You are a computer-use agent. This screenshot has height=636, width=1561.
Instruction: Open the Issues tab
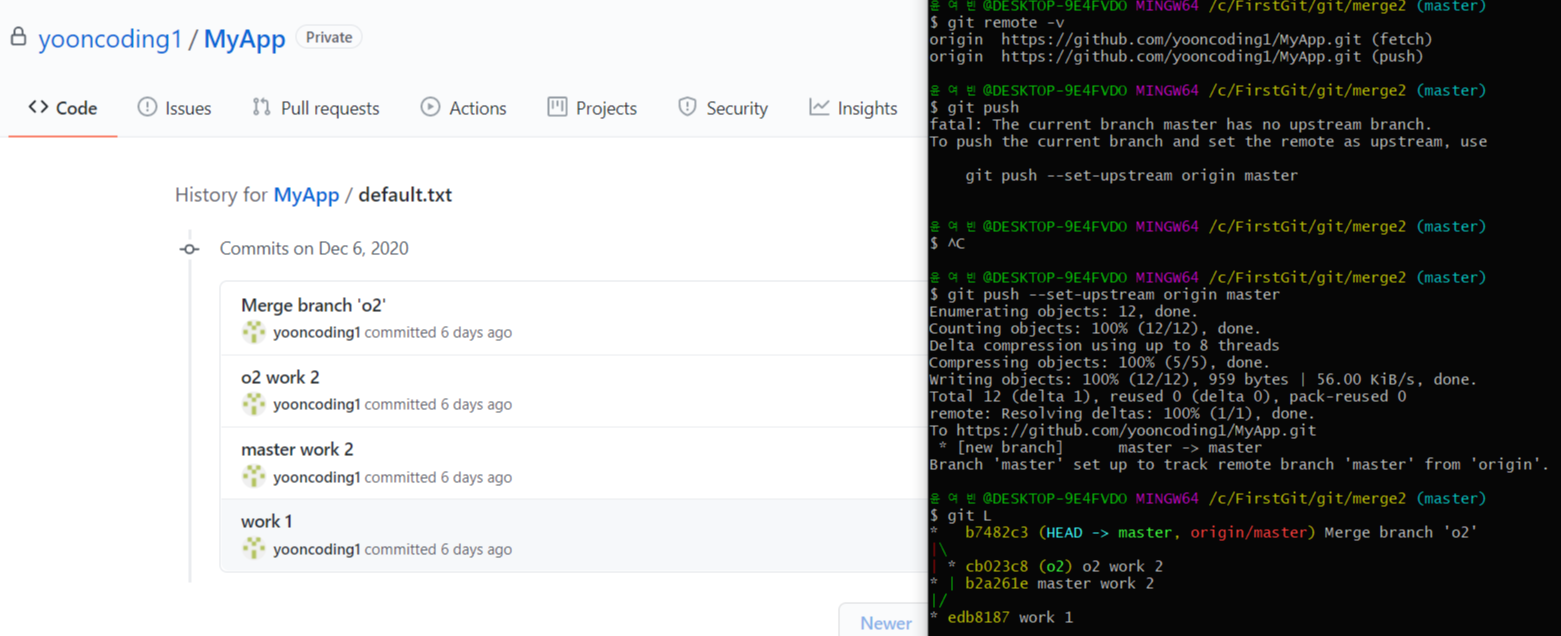coord(175,108)
